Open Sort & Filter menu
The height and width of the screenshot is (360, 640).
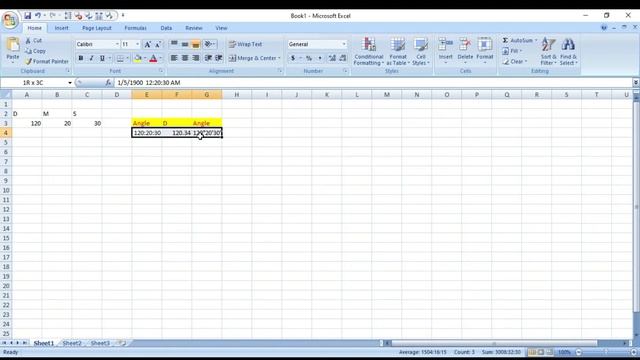point(549,51)
